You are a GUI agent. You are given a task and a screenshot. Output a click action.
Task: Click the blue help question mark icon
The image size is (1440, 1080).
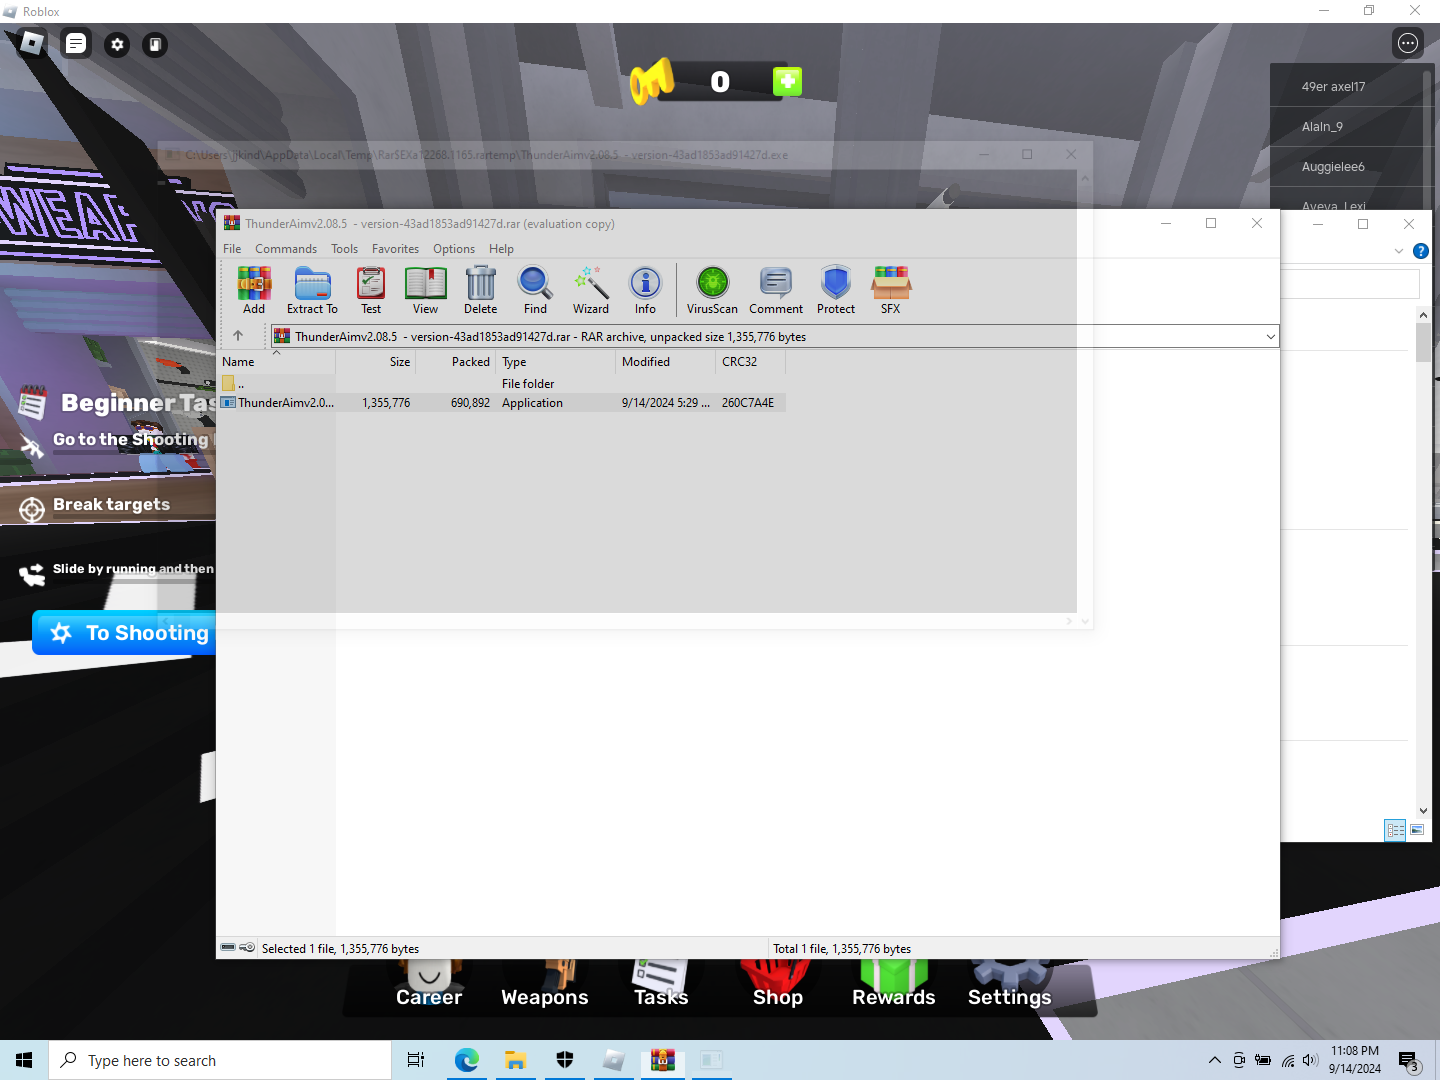pyautogui.click(x=1420, y=251)
